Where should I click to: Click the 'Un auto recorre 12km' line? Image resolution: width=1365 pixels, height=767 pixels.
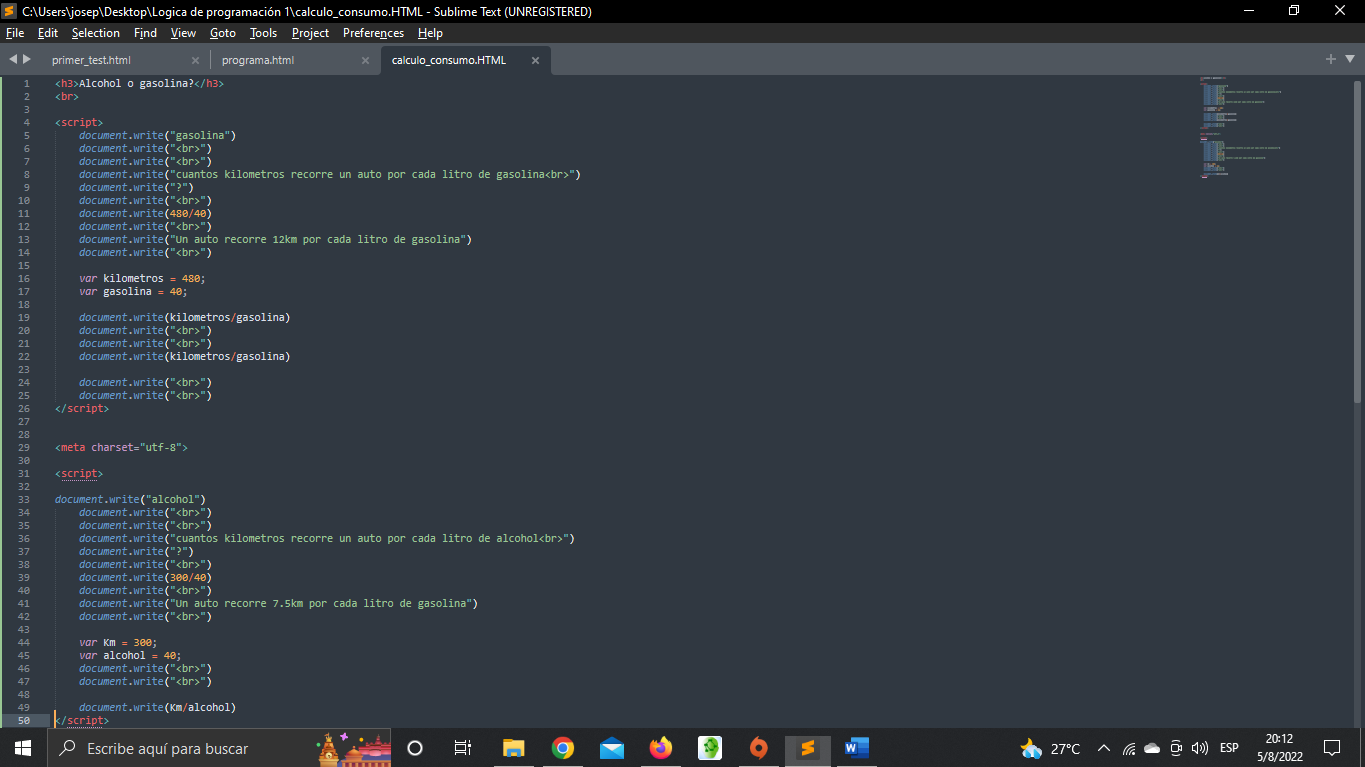(275, 239)
